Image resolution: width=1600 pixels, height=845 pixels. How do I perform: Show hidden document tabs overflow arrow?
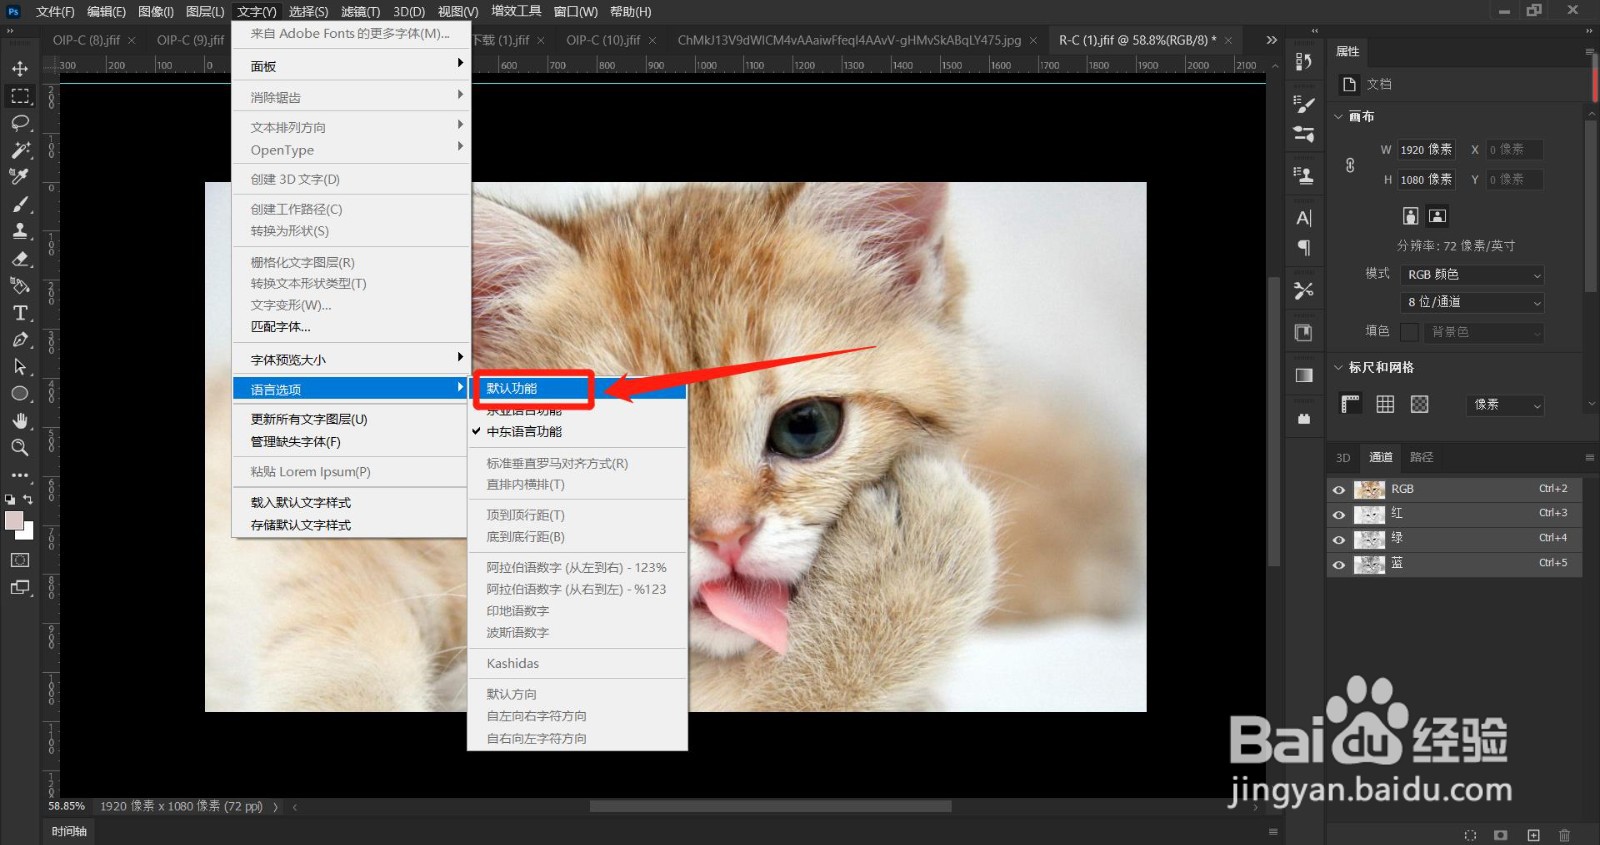click(1271, 40)
